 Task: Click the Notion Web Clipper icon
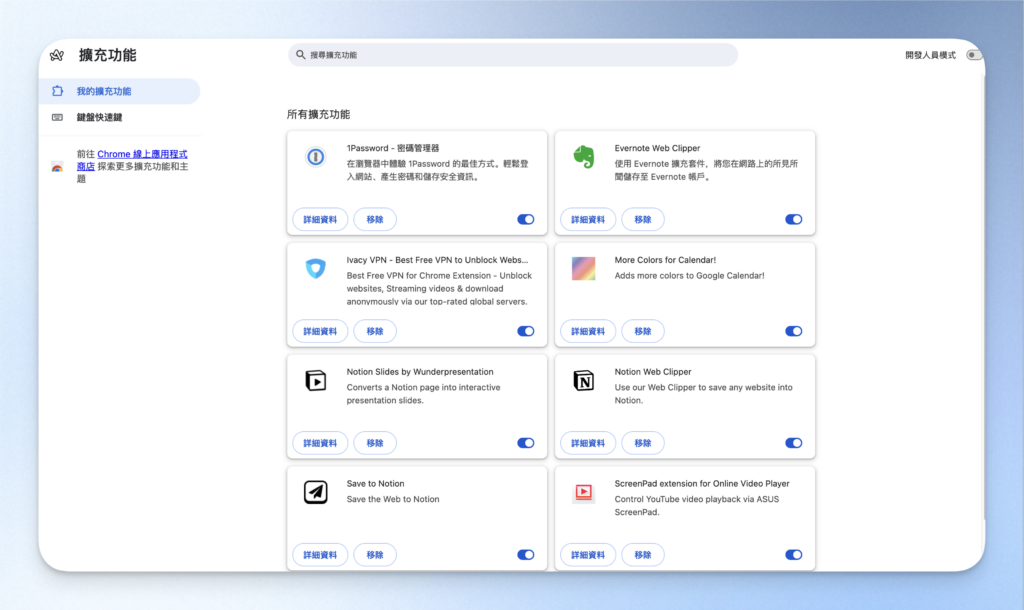(x=584, y=380)
